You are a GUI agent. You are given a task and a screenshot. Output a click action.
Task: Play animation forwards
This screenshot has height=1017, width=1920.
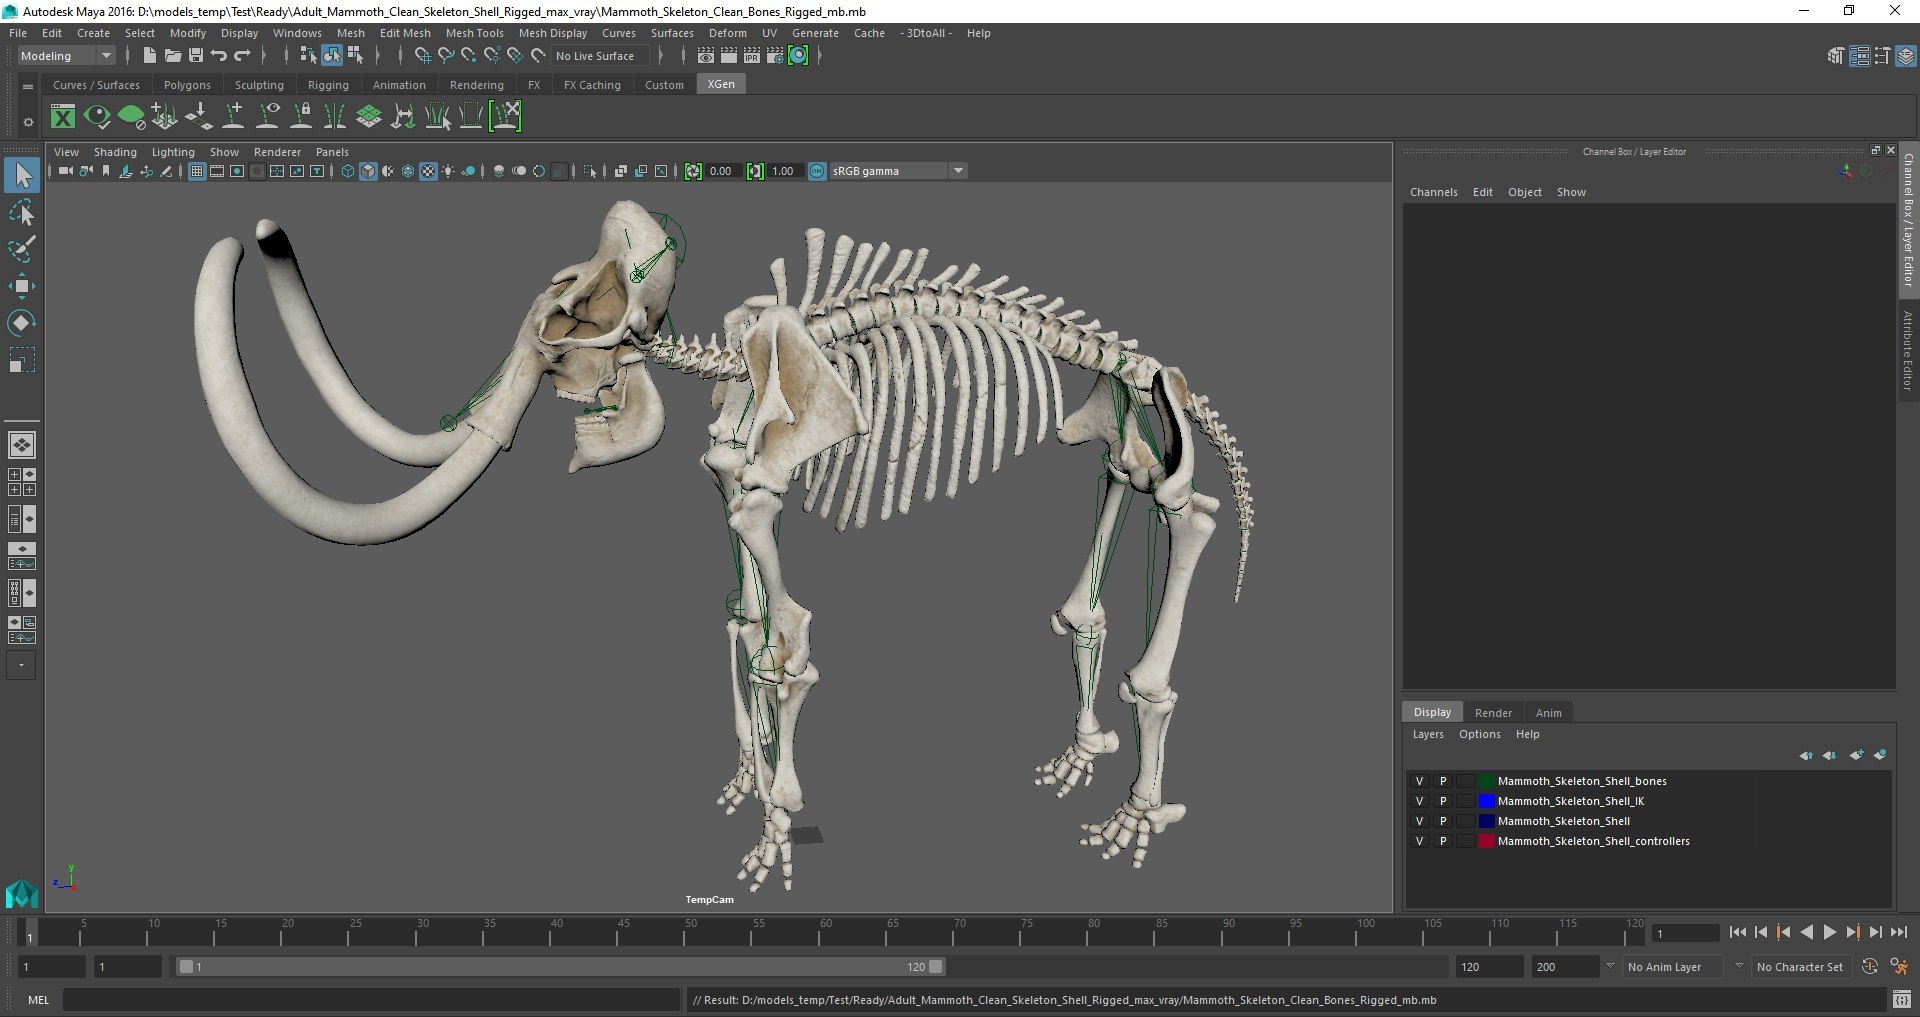click(x=1829, y=932)
